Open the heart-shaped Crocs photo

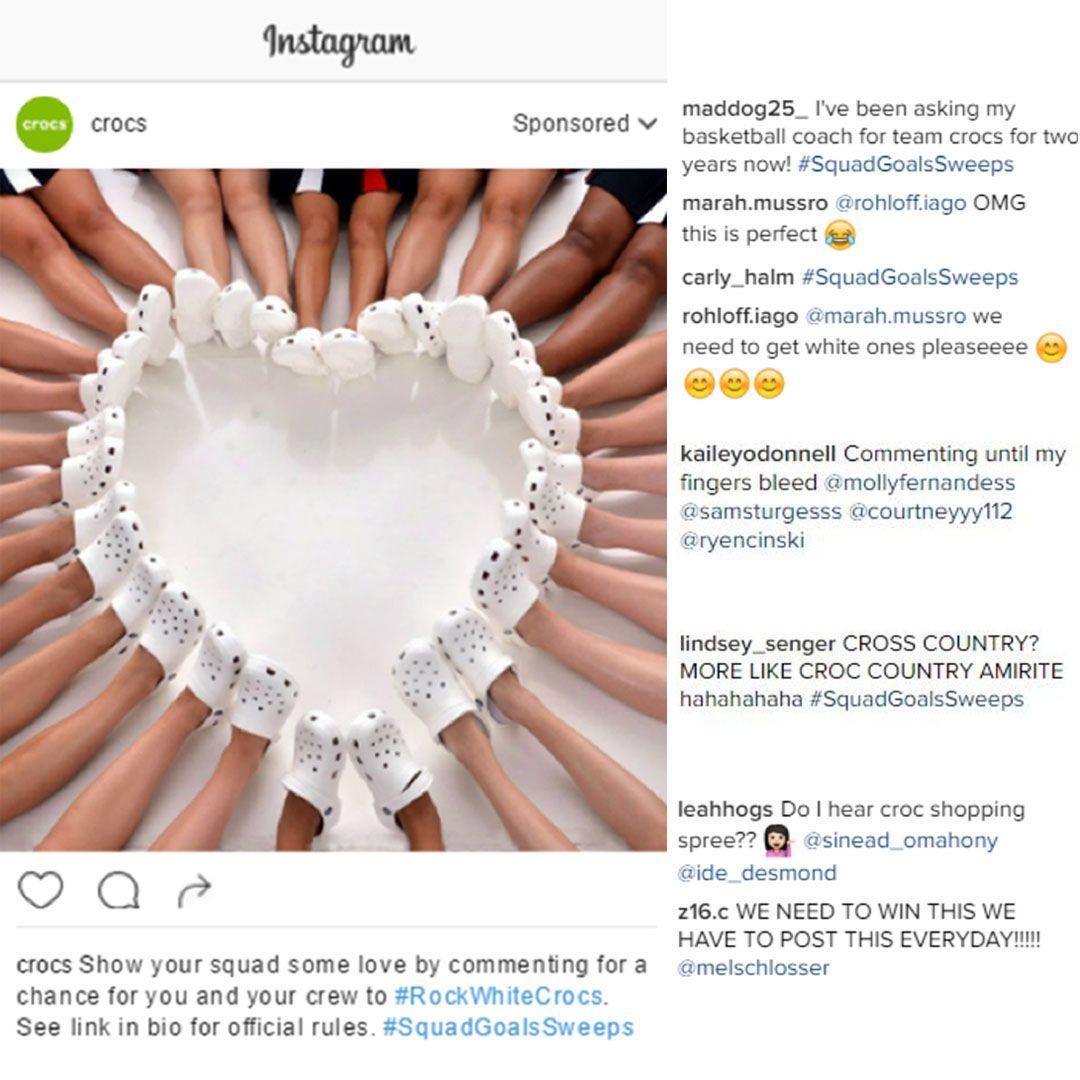(333, 510)
